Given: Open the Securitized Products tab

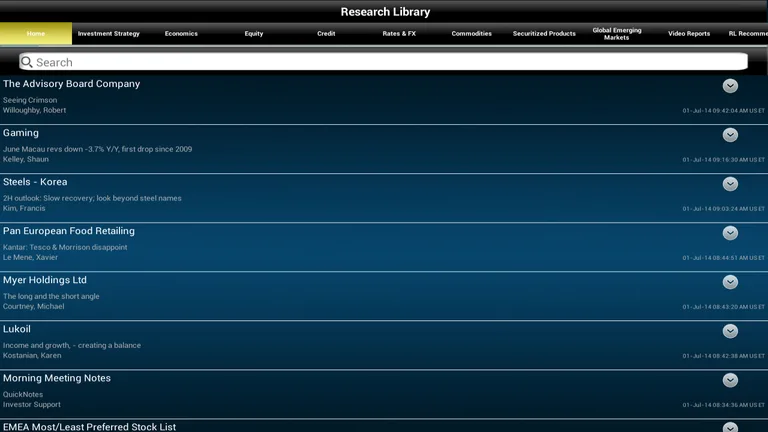Looking at the screenshot, I should [544, 33].
